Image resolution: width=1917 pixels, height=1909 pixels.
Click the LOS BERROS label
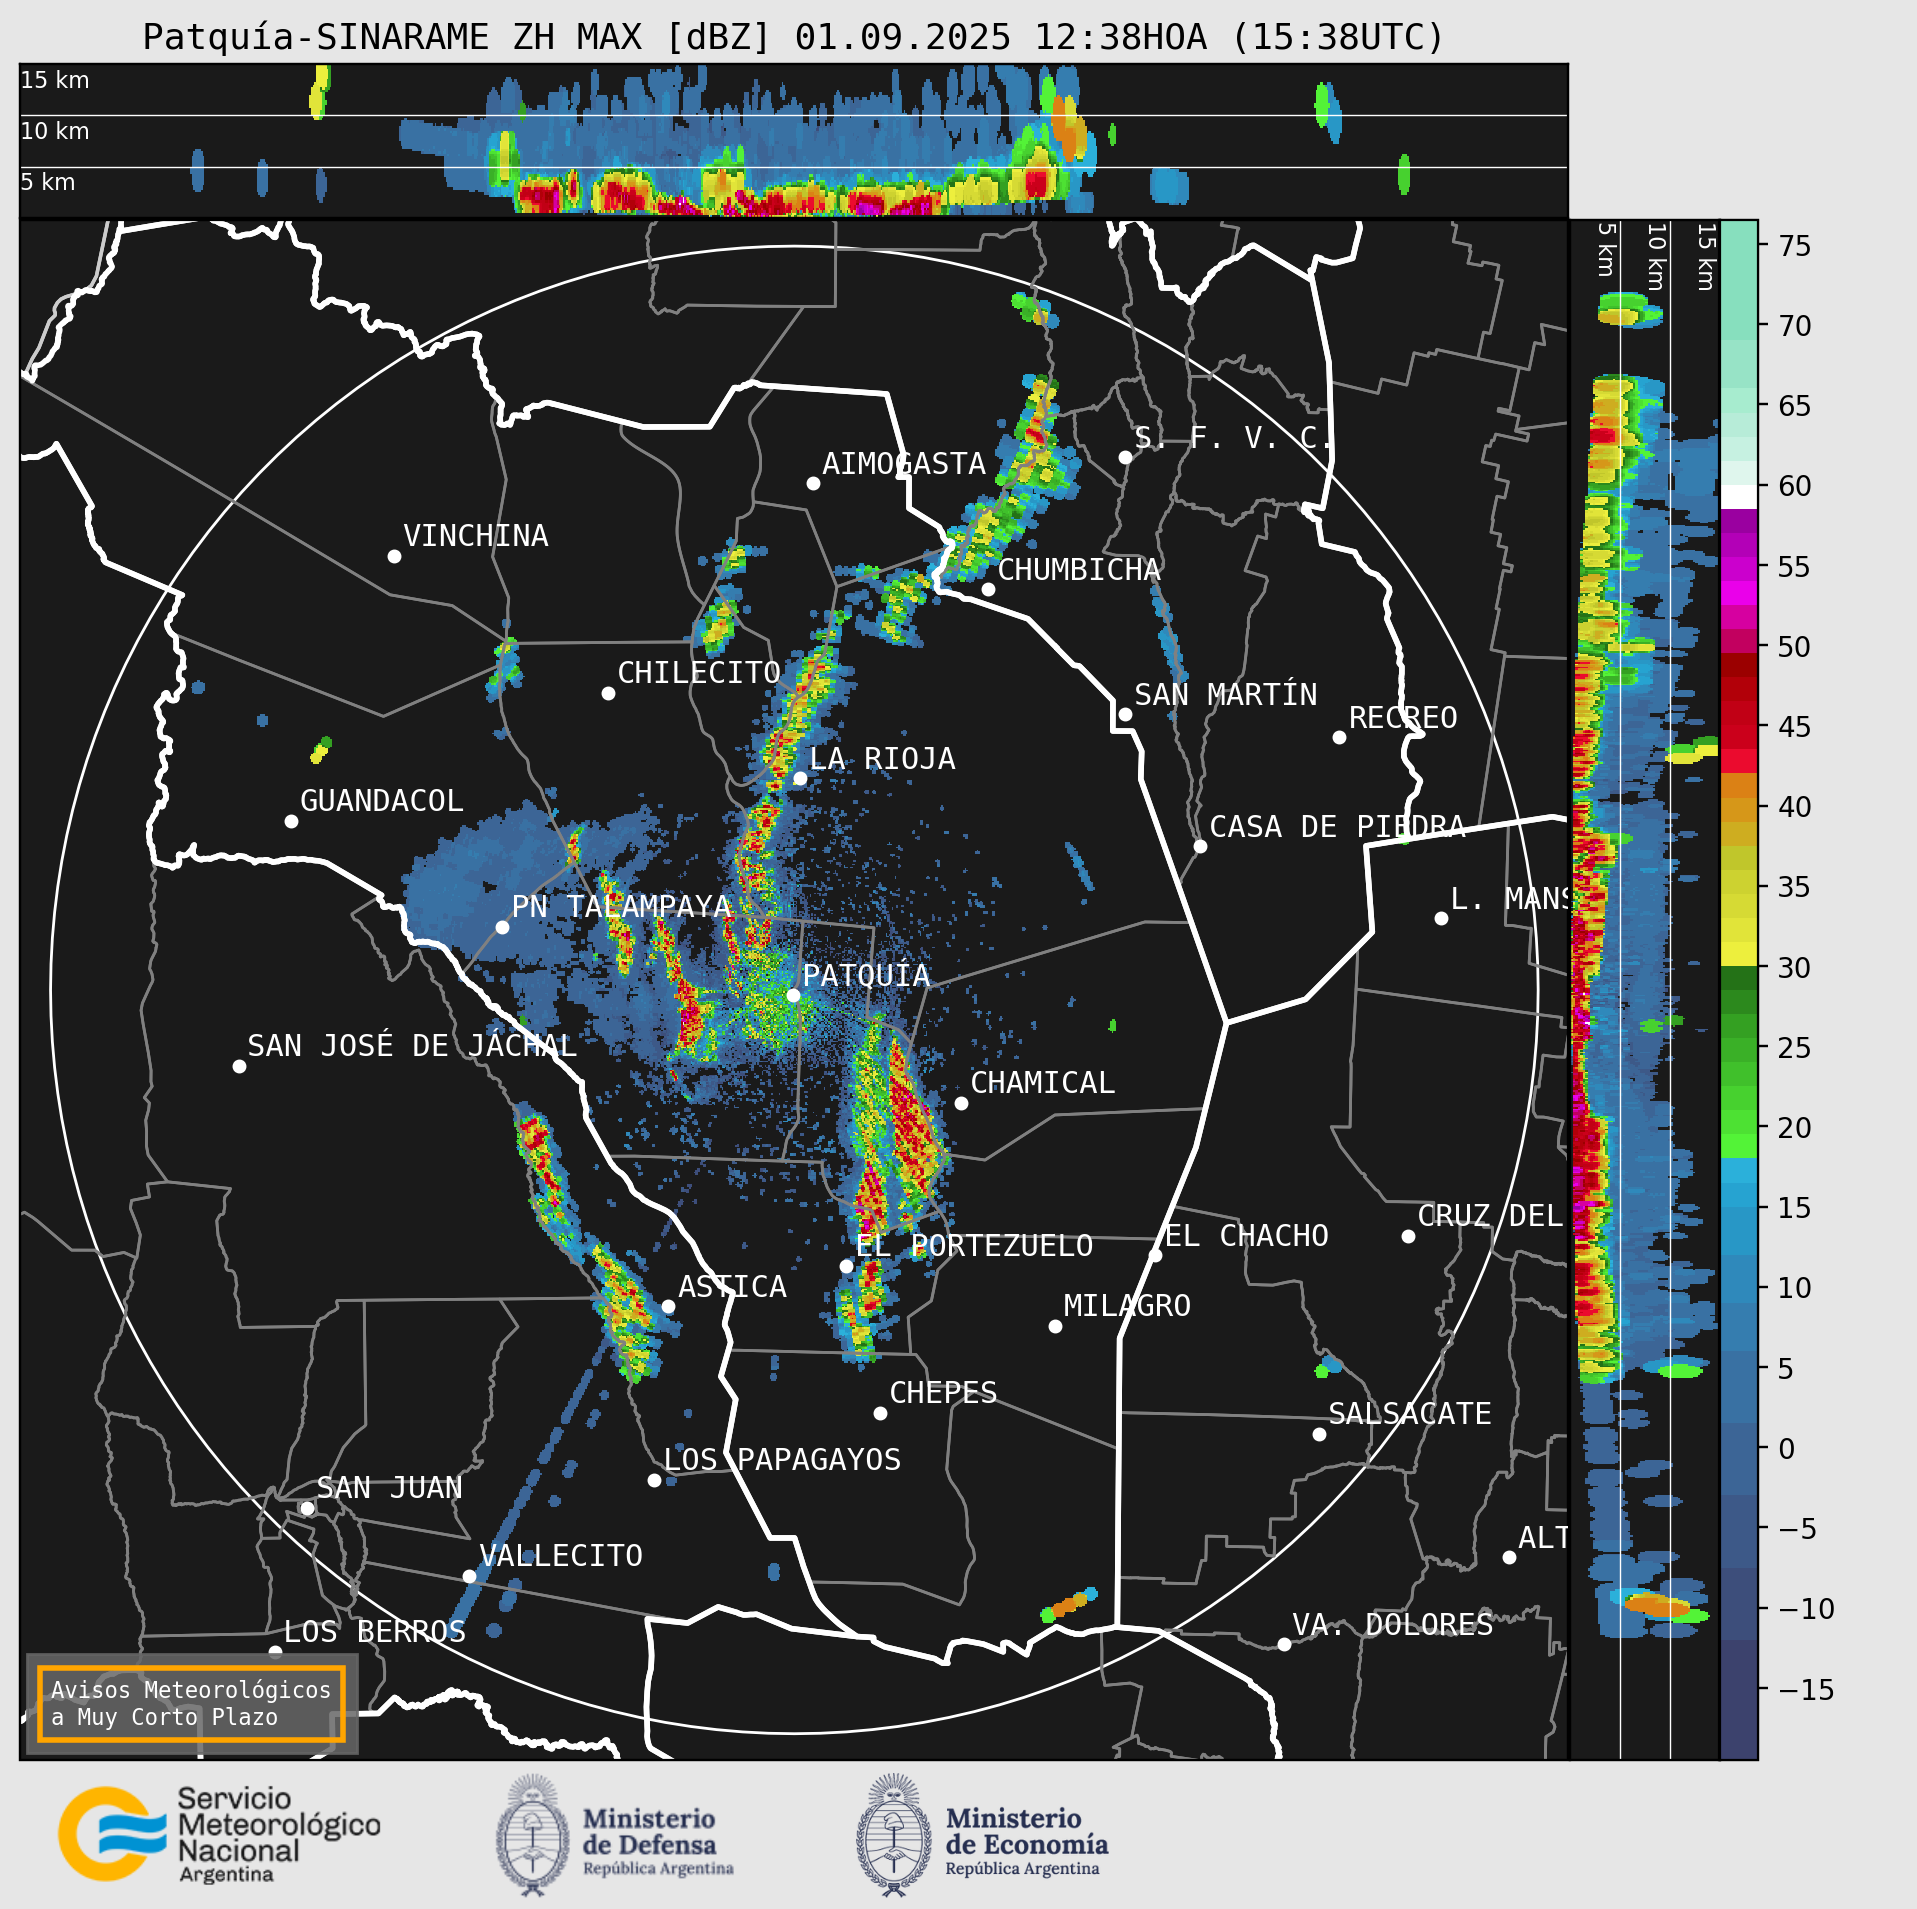[x=374, y=1632]
